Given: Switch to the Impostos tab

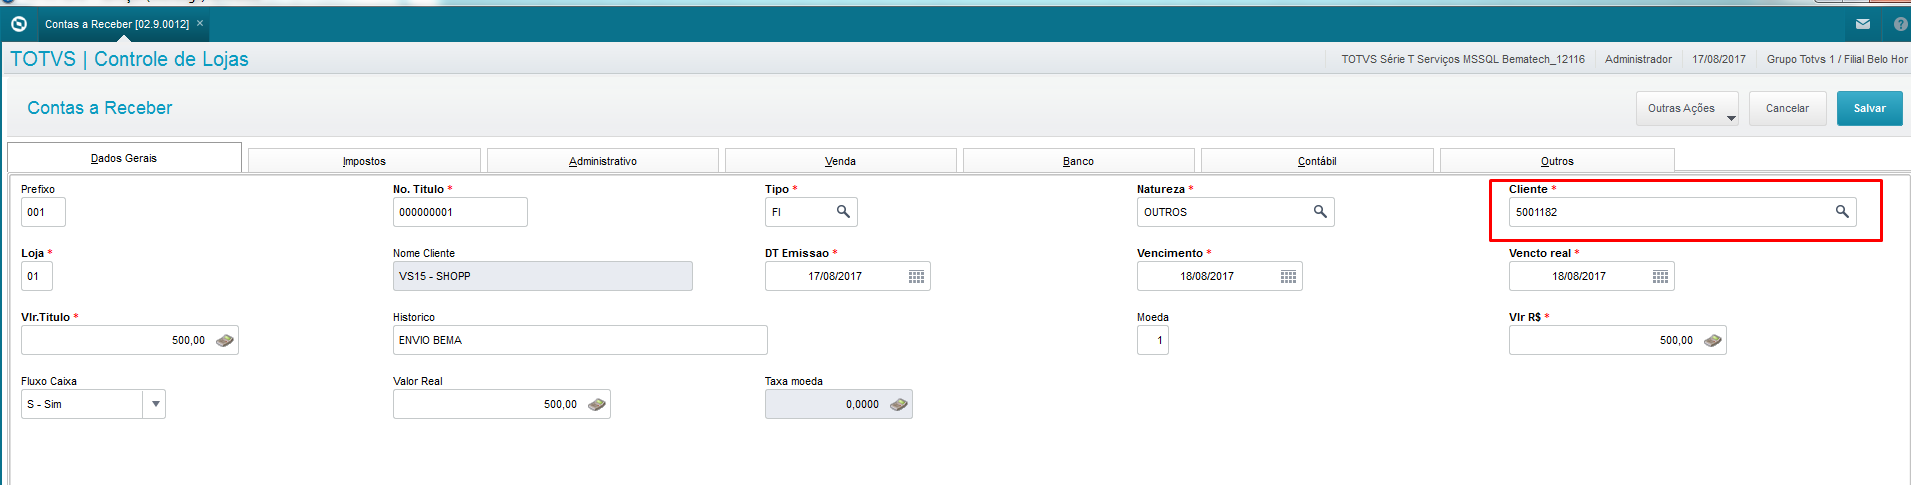Looking at the screenshot, I should [x=364, y=161].
